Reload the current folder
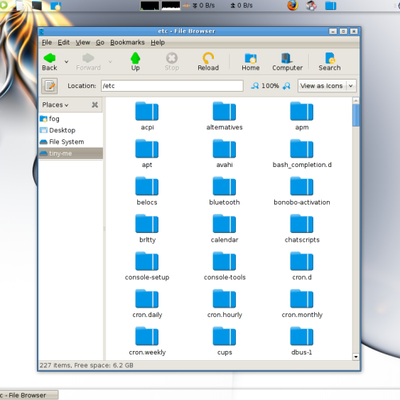This screenshot has width=400, height=400. click(208, 62)
